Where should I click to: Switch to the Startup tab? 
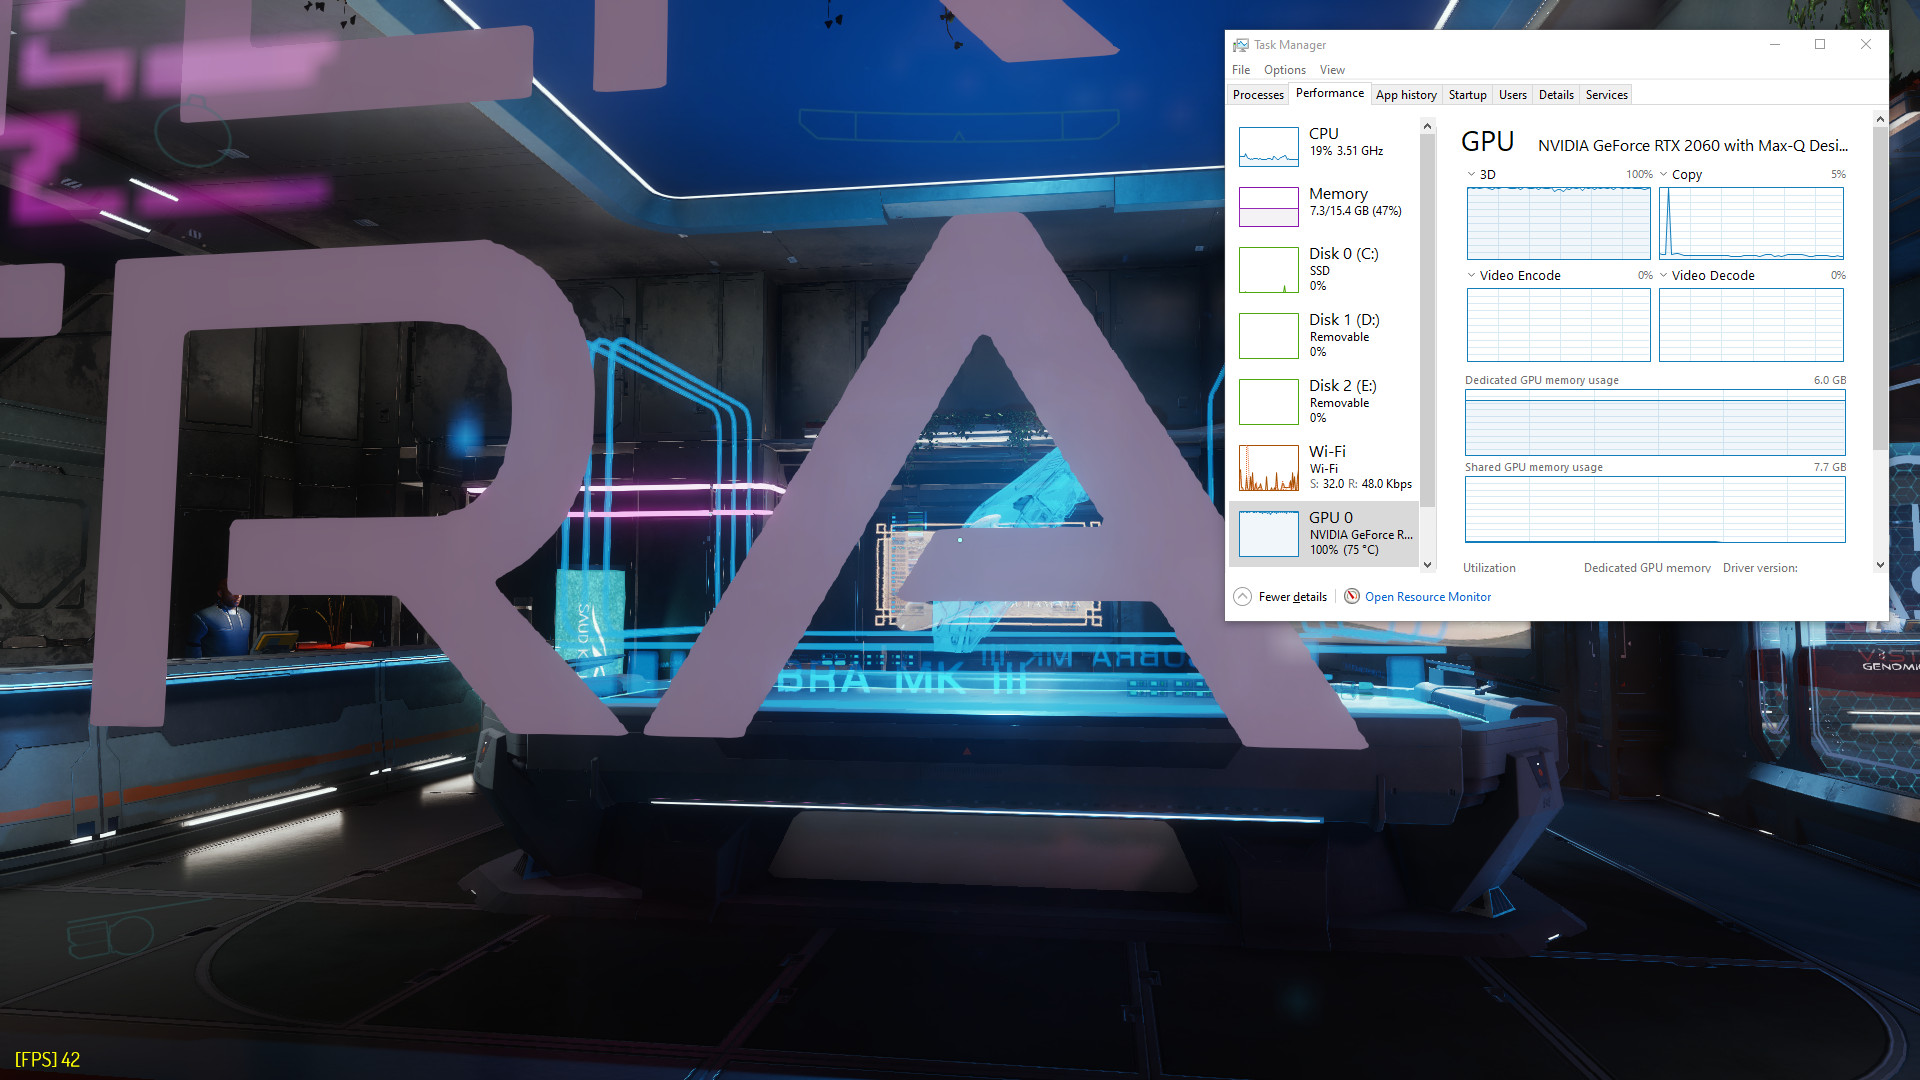pyautogui.click(x=1467, y=95)
